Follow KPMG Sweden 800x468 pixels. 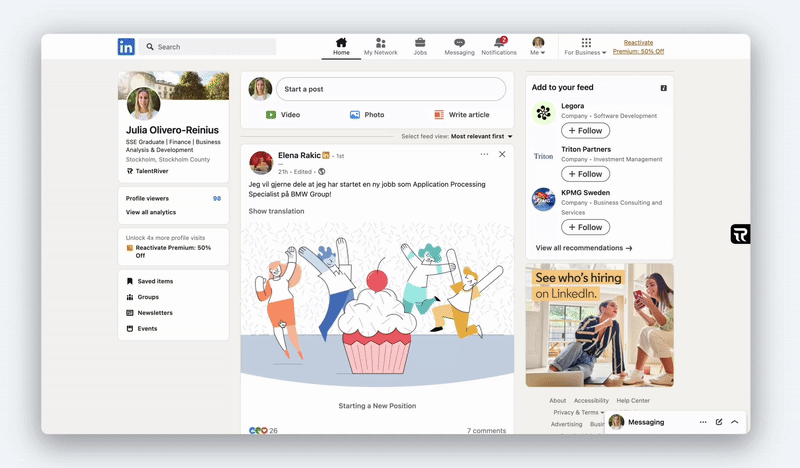(x=585, y=227)
